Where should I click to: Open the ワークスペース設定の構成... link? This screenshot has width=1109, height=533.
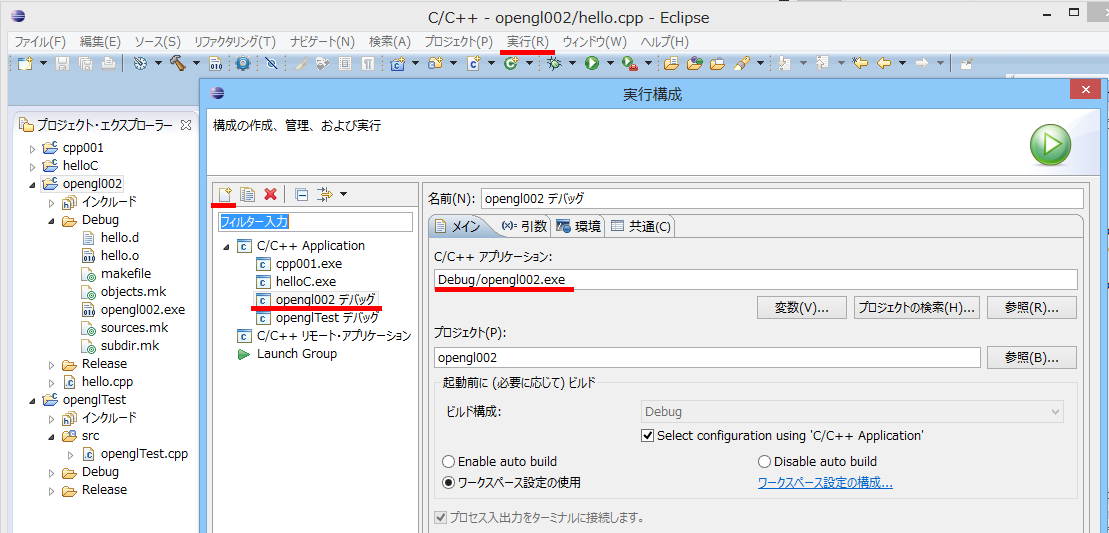click(x=825, y=484)
